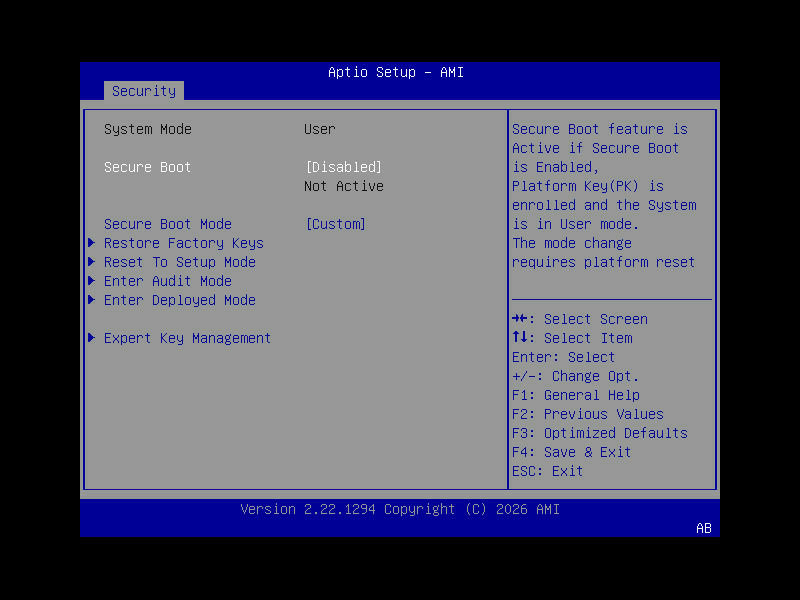Click the F3: Optimized Defaults hint

pos(600,433)
